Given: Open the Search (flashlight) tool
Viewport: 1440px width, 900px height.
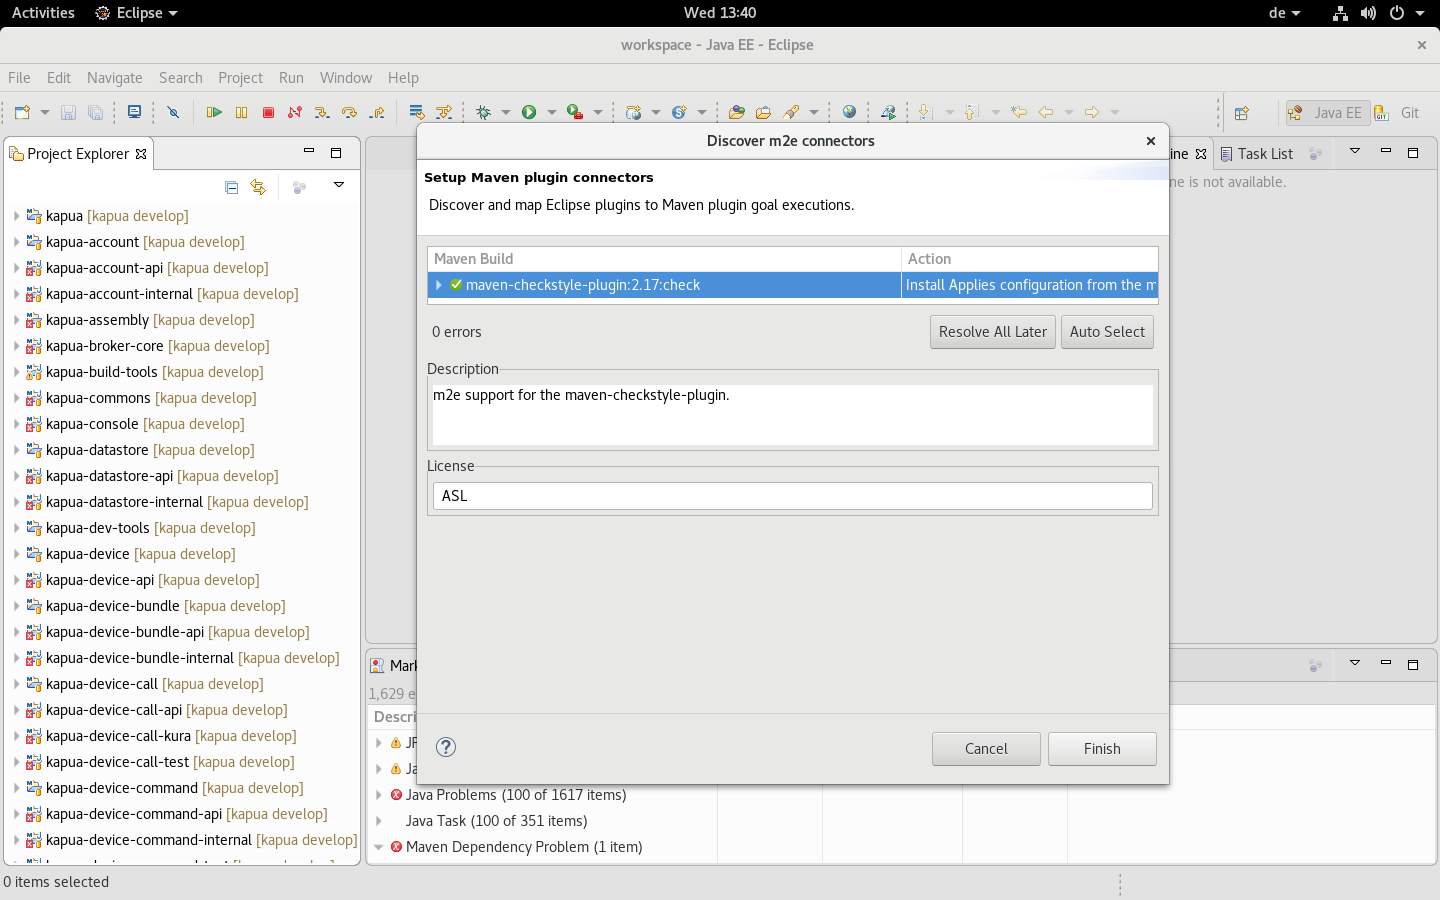Looking at the screenshot, I should click(x=791, y=112).
